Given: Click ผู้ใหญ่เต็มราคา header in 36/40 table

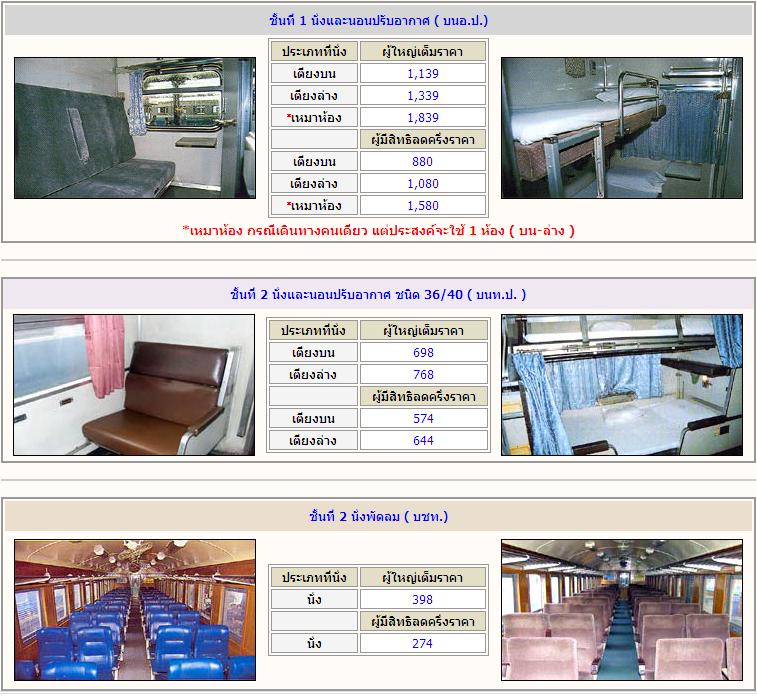Looking at the screenshot, I should tap(423, 330).
